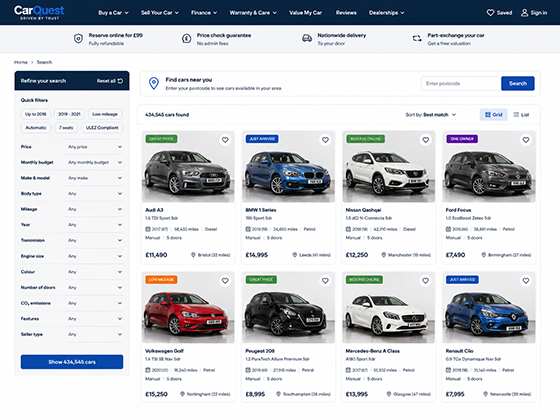The width and height of the screenshot is (560, 420).
Task: Expand the Colour dropdown
Action: click(x=94, y=272)
